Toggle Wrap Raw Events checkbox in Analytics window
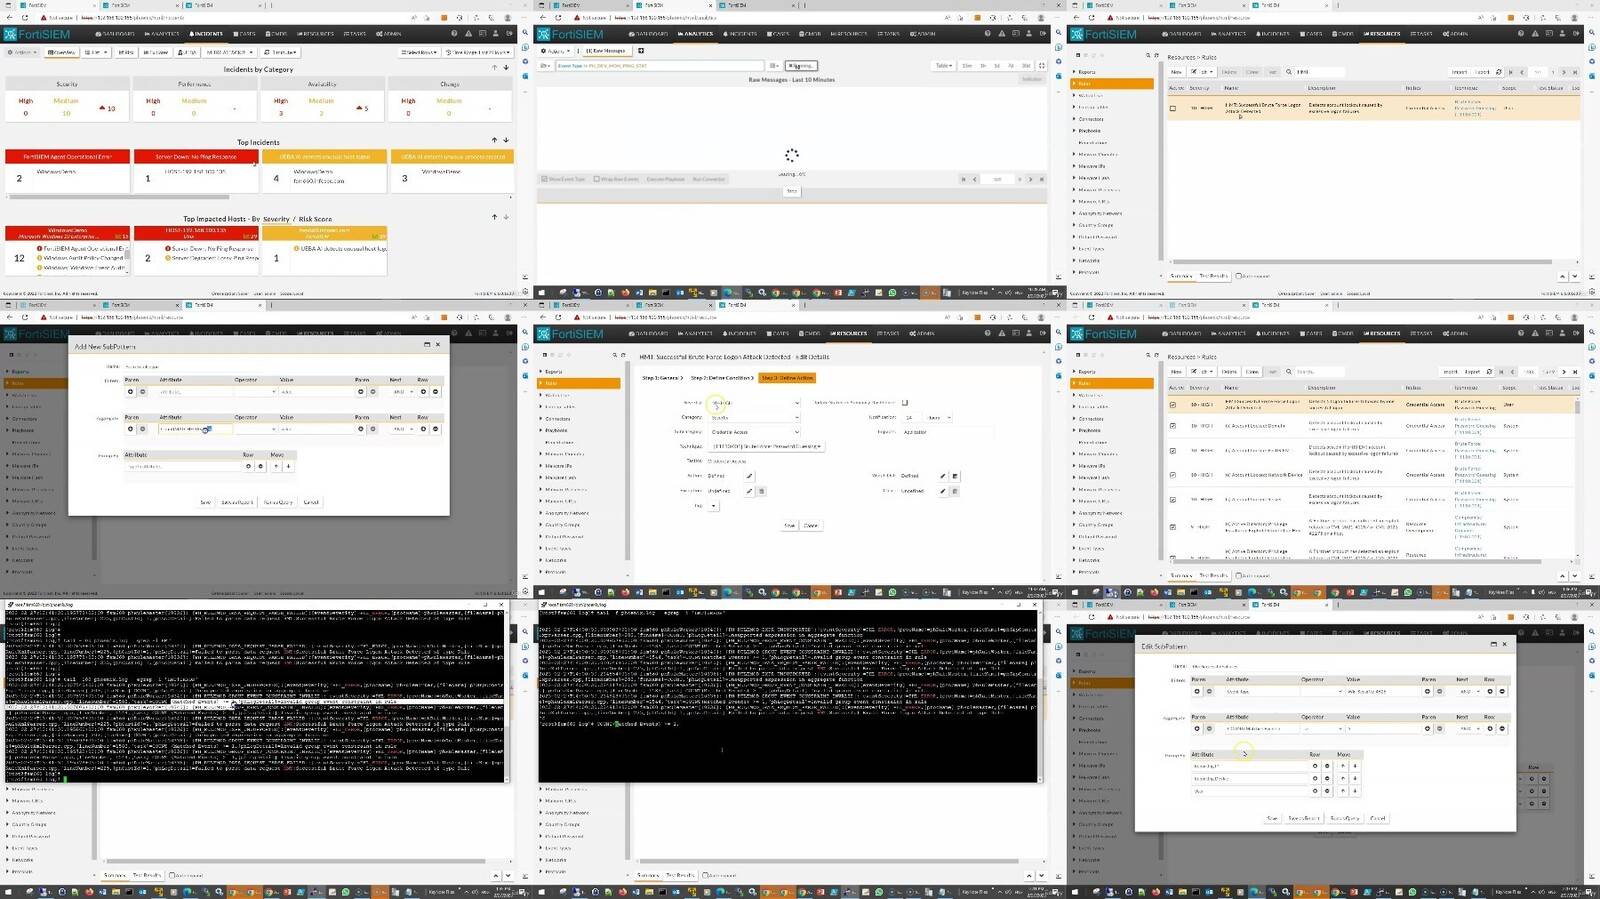Viewport: 1600px width, 899px height. pos(596,179)
